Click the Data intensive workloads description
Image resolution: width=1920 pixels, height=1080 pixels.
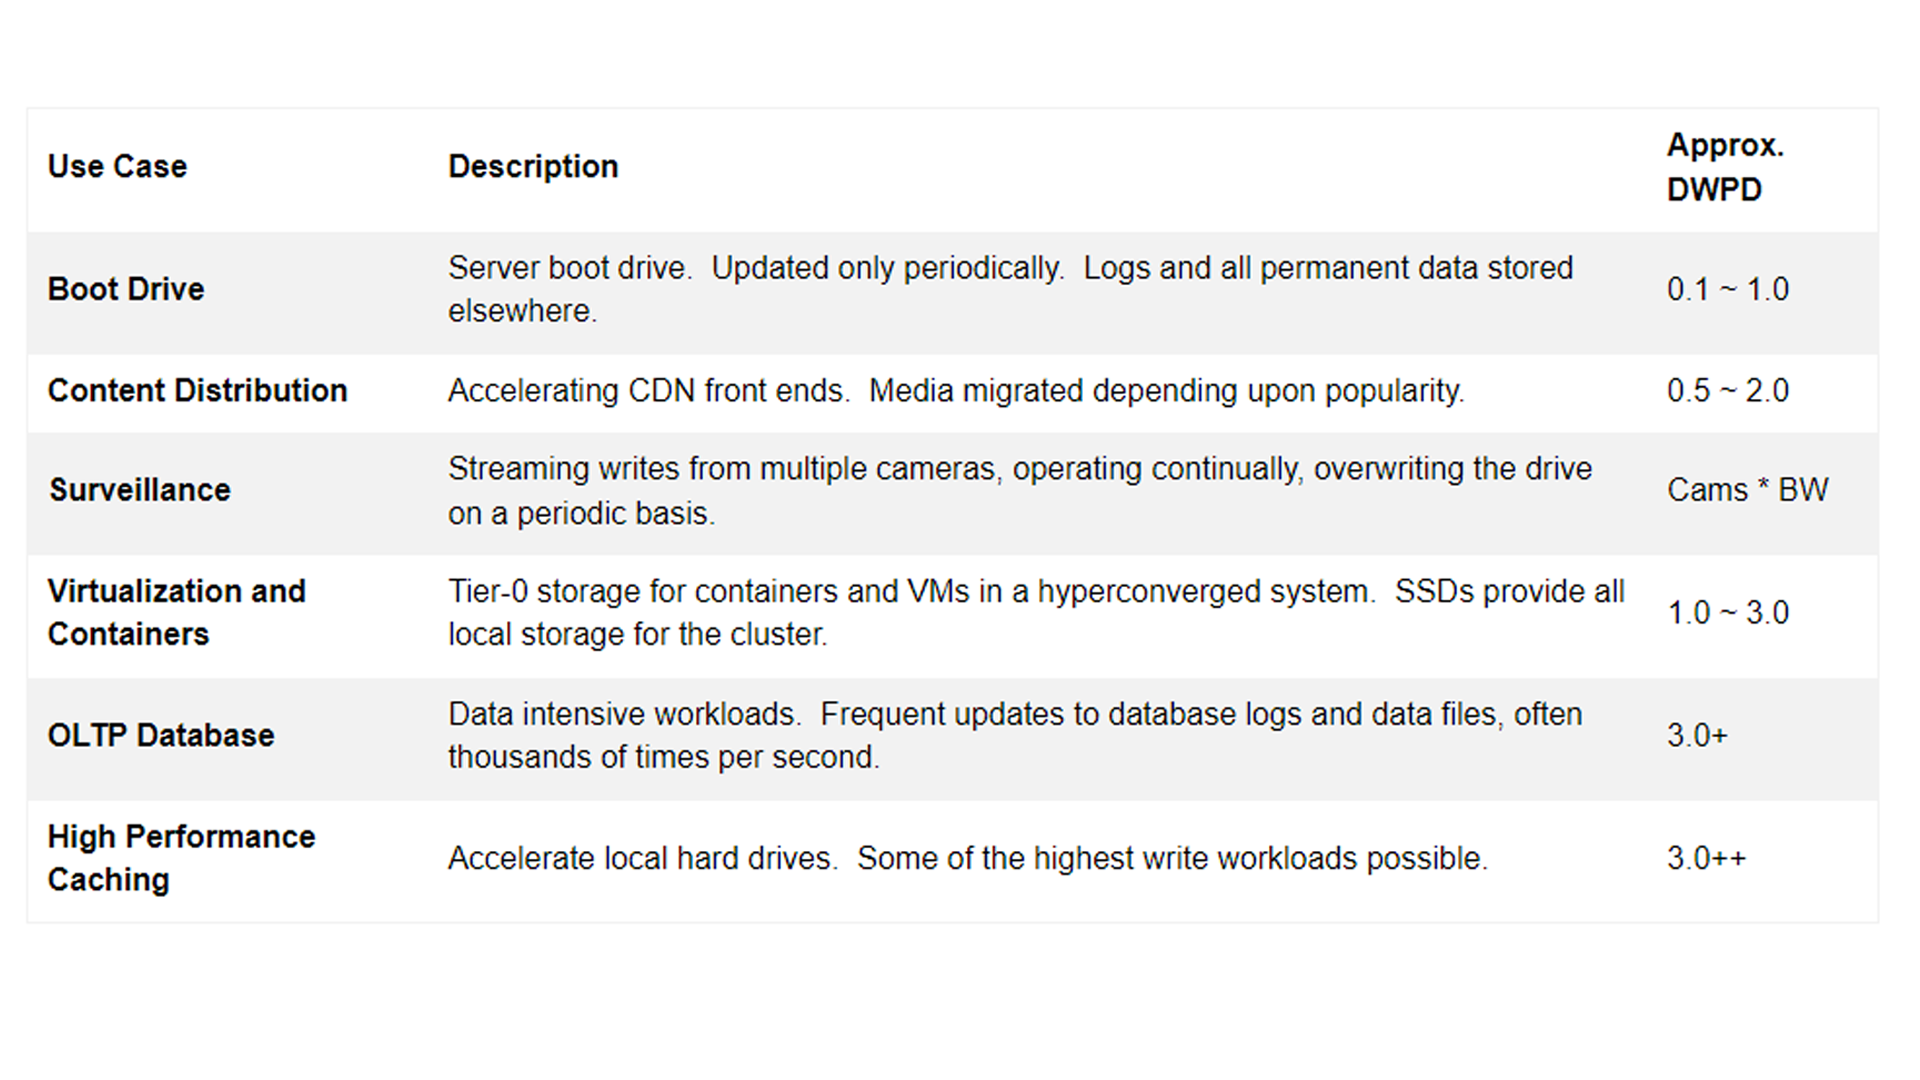(1014, 735)
